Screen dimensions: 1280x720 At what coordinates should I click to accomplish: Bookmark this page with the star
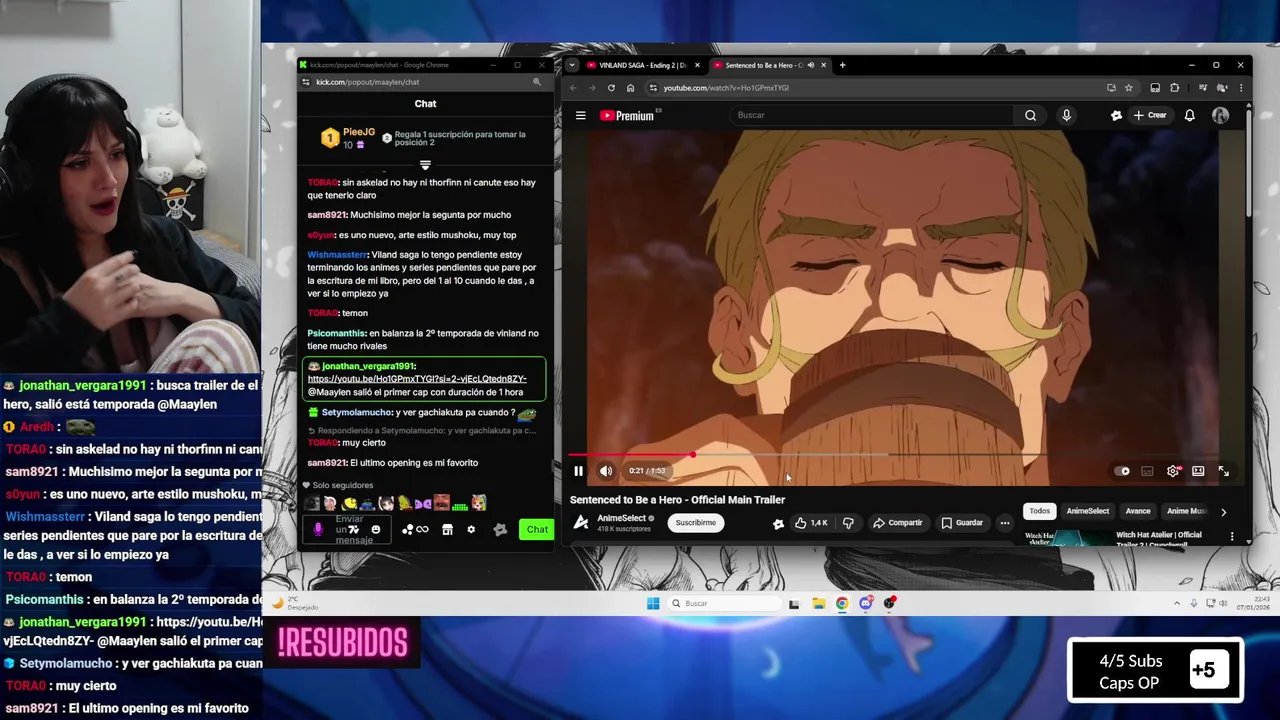(x=1128, y=88)
